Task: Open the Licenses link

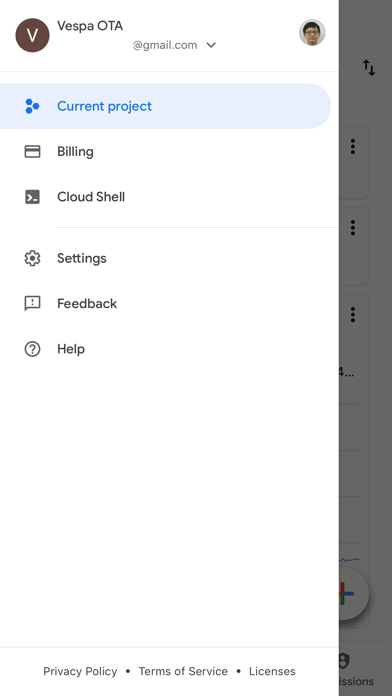Action: point(272,672)
